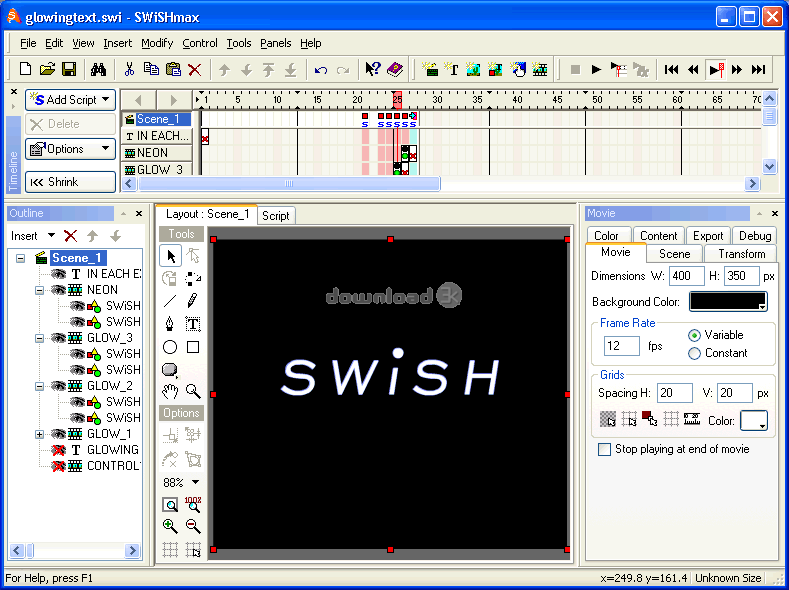Click the Paste clipboard icon
This screenshot has width=789, height=590.
pyautogui.click(x=173, y=69)
